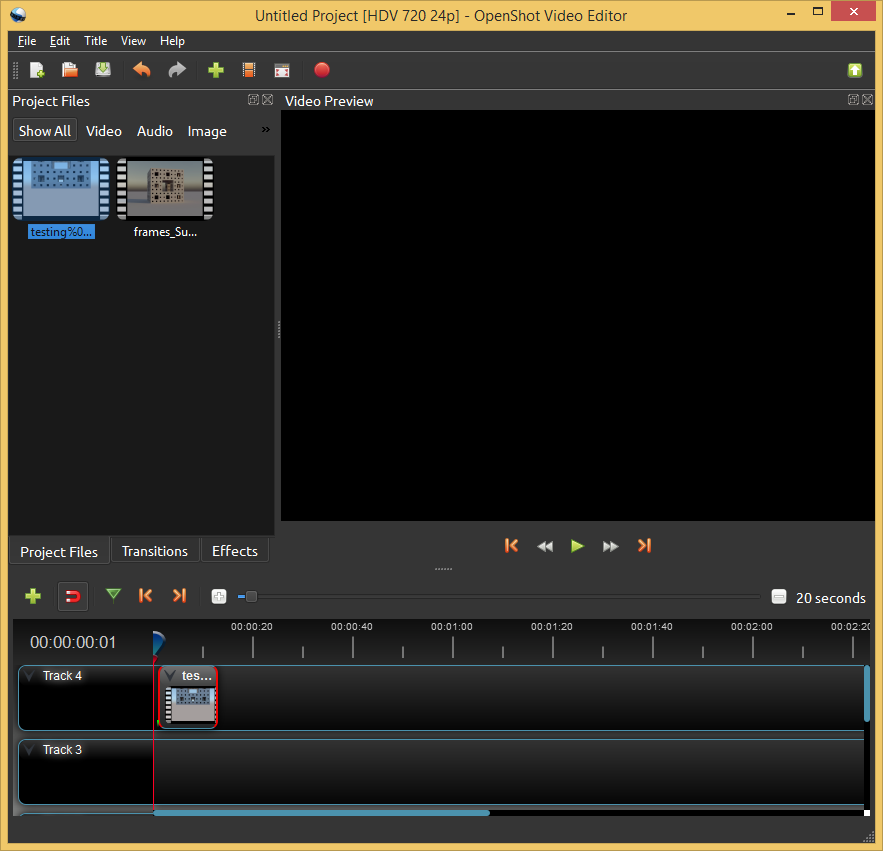
Task: Fast forward the video preview
Action: coord(610,546)
